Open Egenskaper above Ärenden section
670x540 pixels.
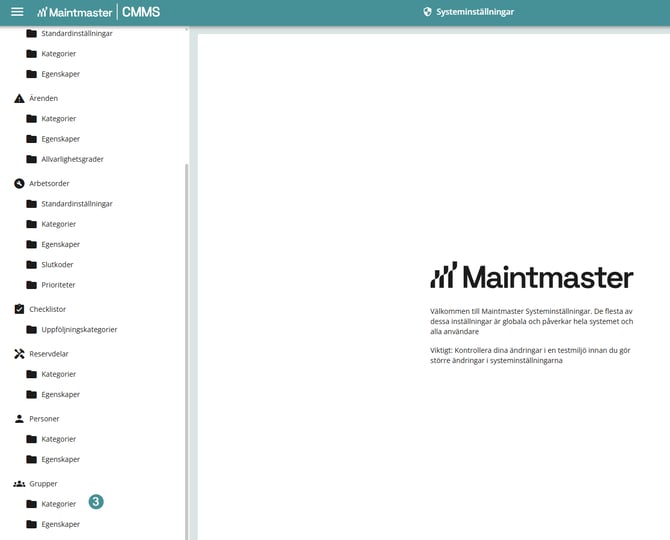[x=61, y=74]
